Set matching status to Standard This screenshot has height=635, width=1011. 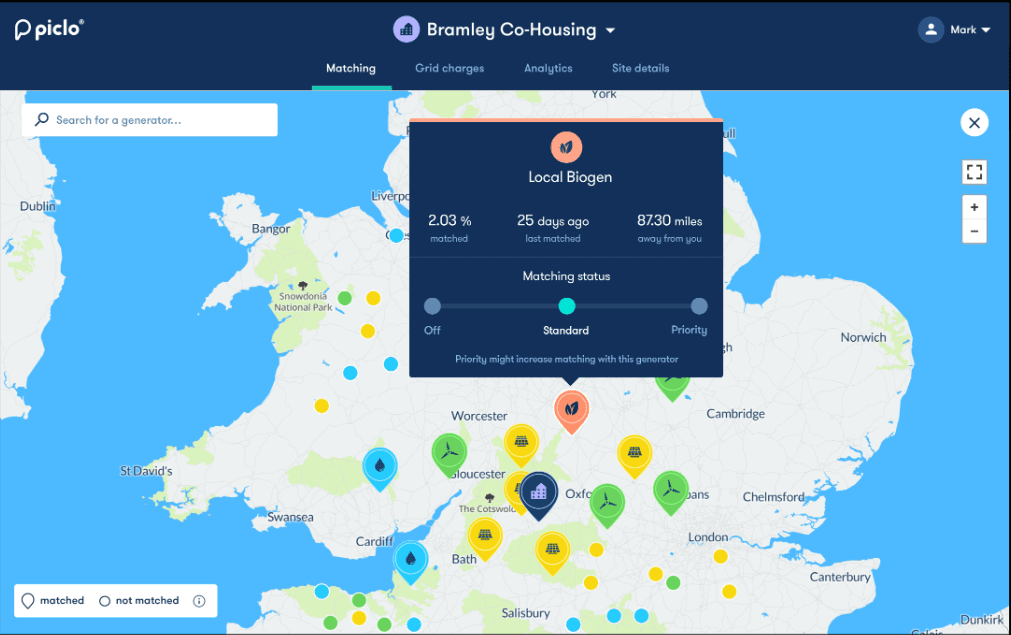click(567, 306)
